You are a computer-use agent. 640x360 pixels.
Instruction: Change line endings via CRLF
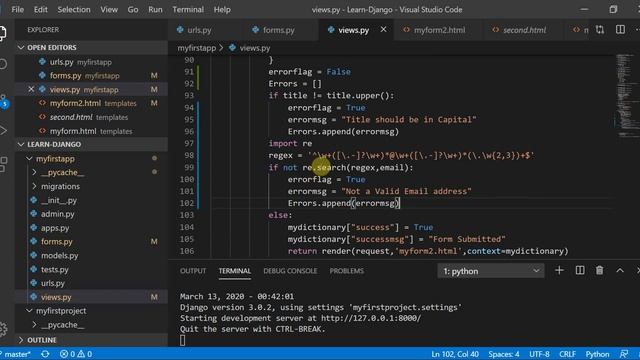[567, 354]
